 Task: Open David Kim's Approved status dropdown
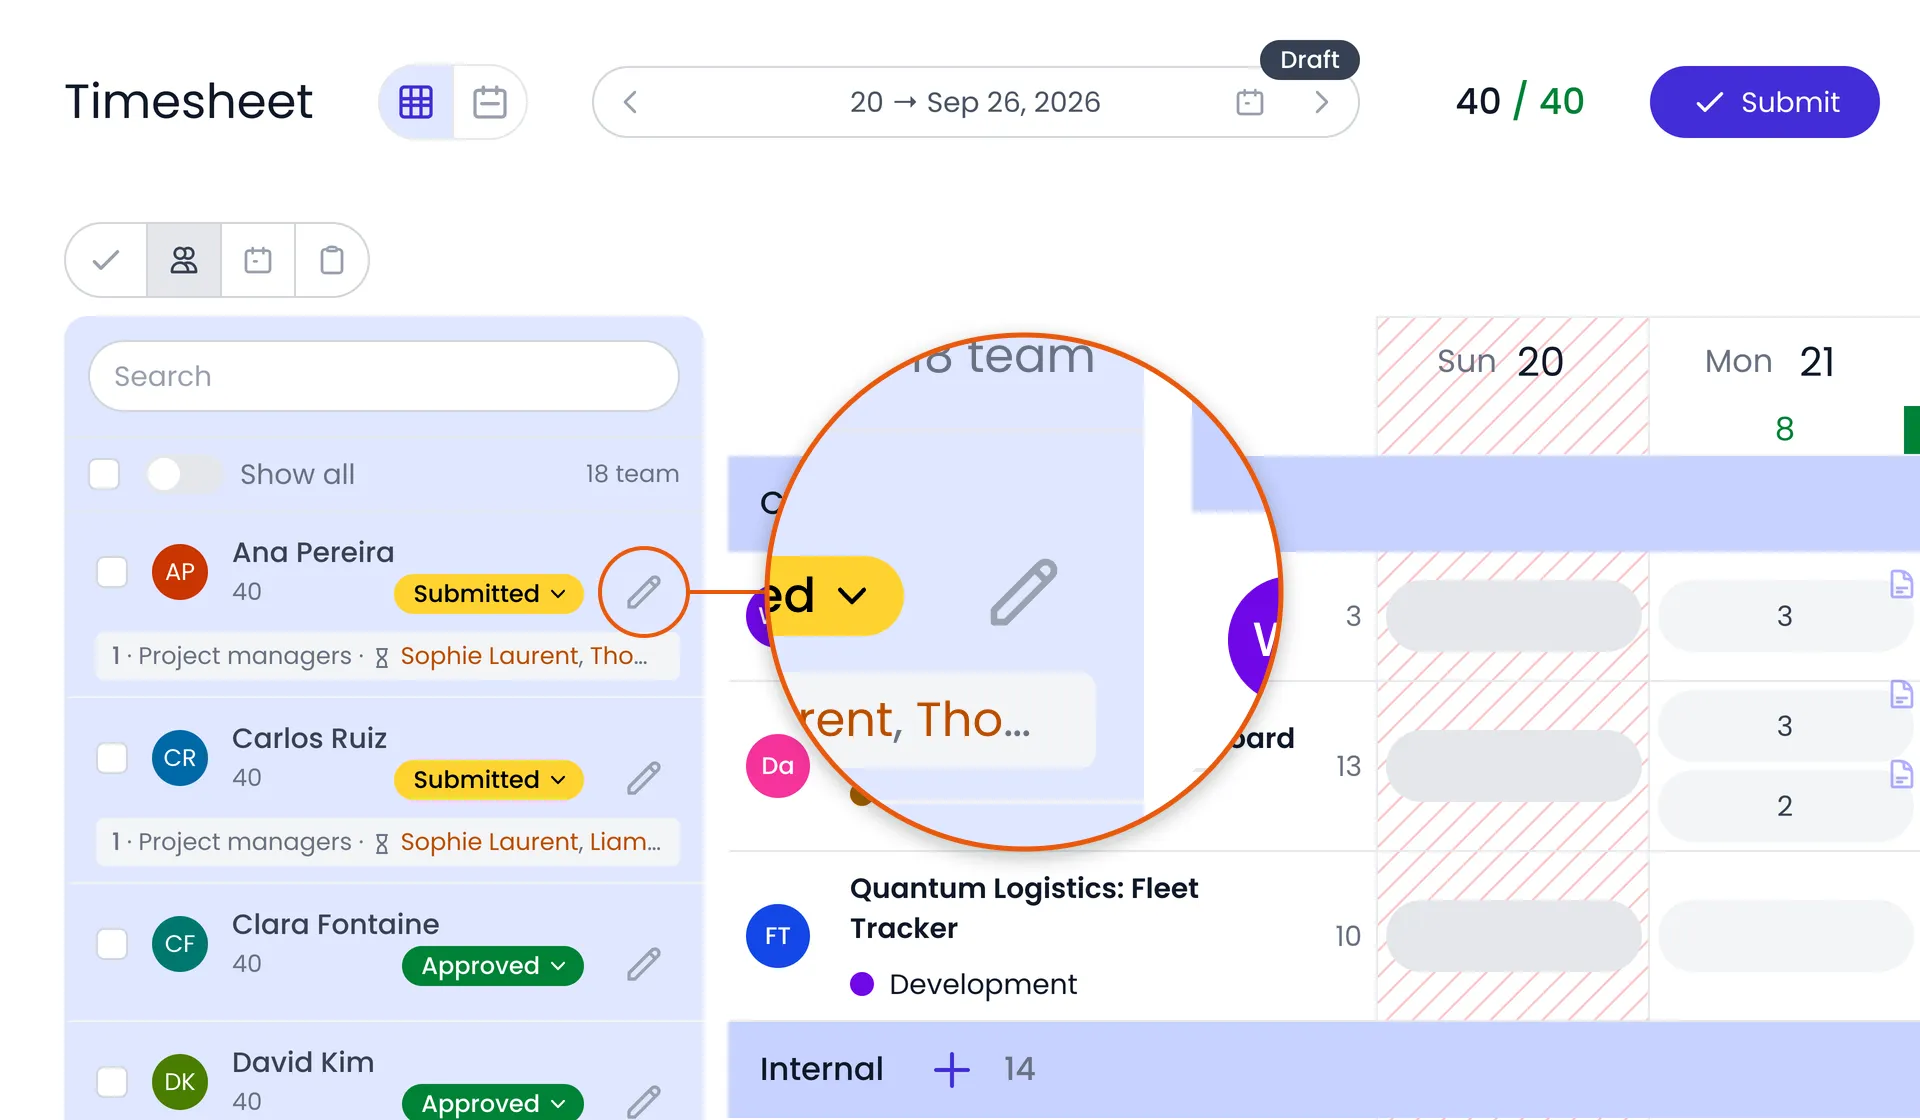pyautogui.click(x=493, y=1102)
